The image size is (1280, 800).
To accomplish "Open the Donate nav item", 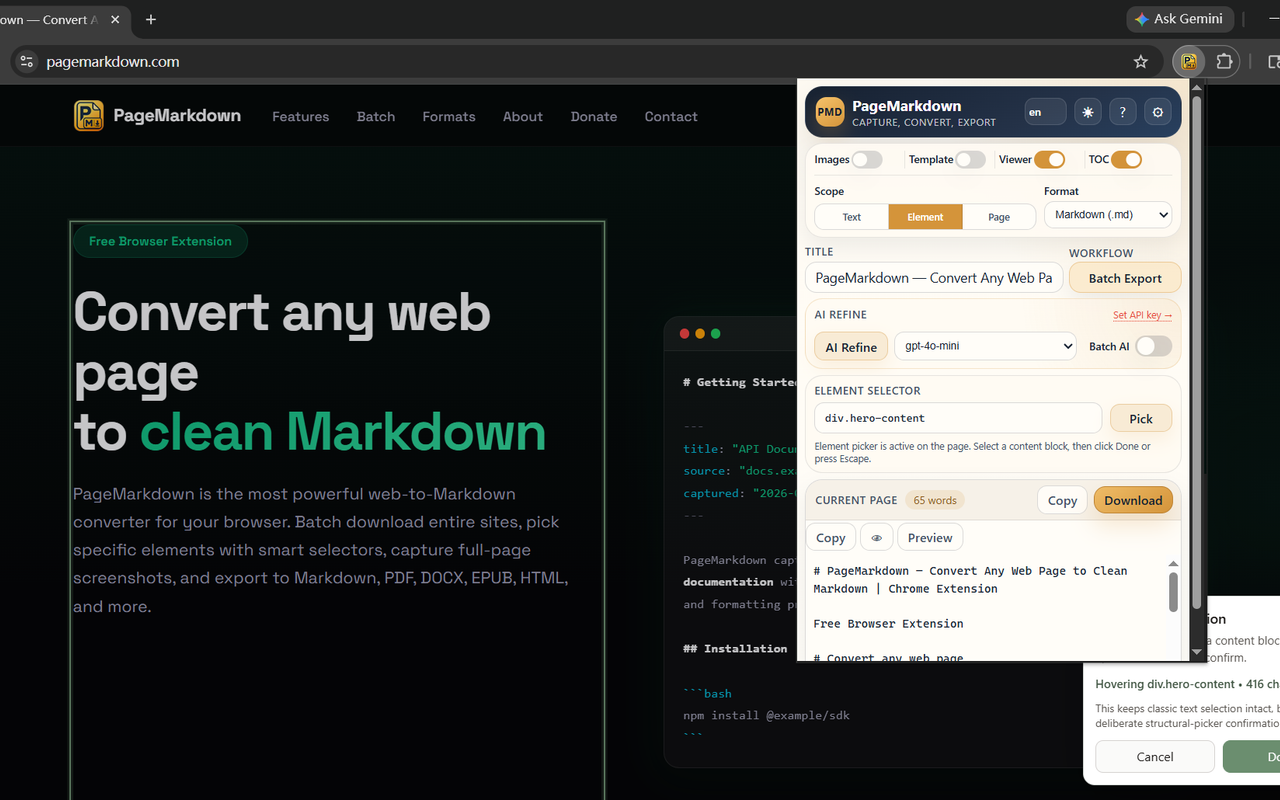I will point(594,116).
